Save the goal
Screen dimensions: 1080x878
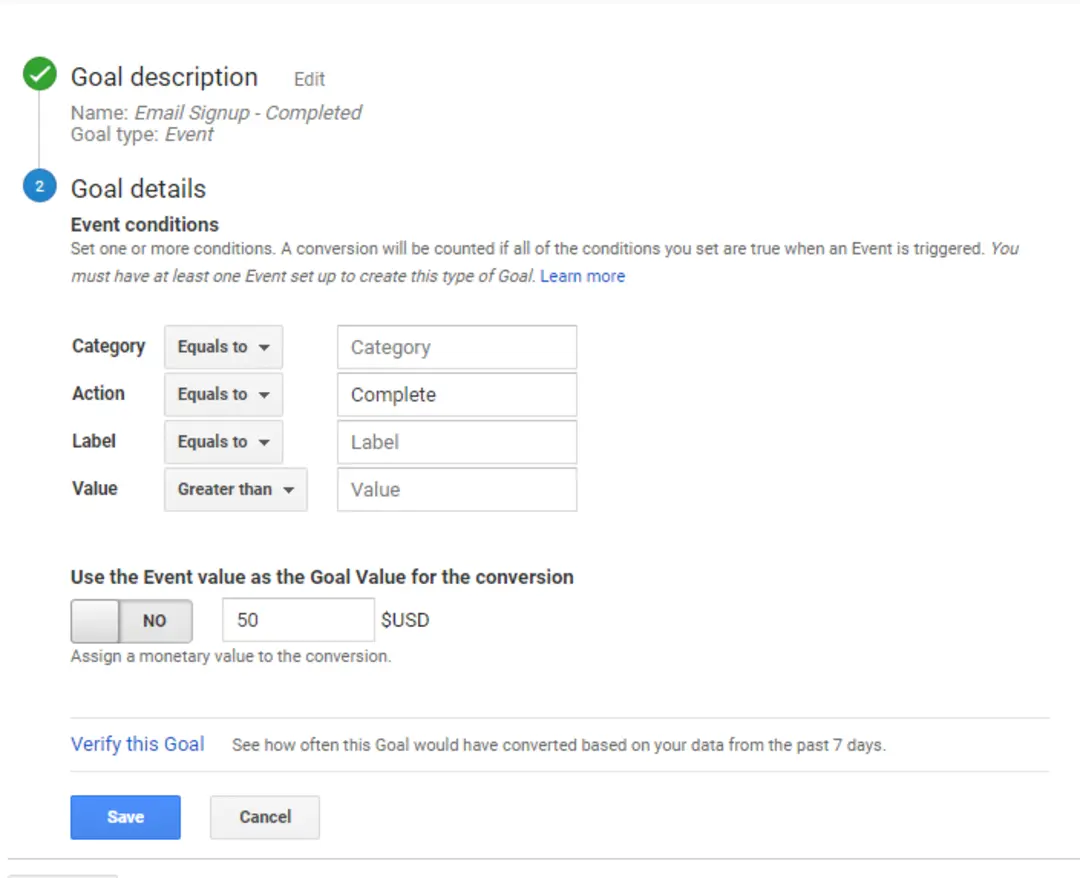125,817
